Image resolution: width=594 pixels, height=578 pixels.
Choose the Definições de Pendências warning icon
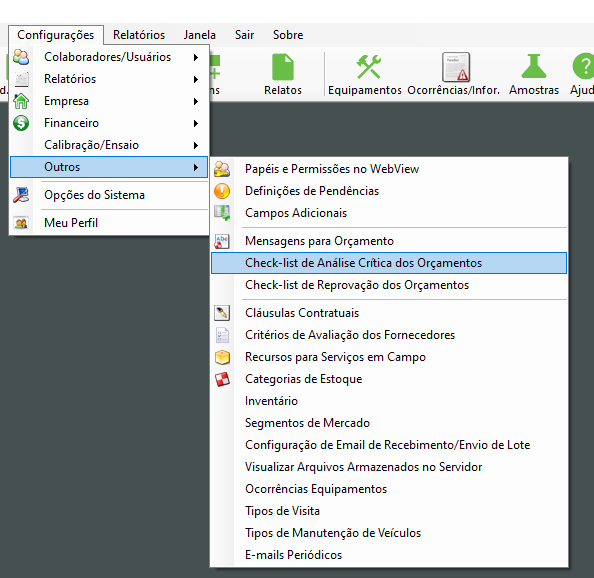(222, 191)
